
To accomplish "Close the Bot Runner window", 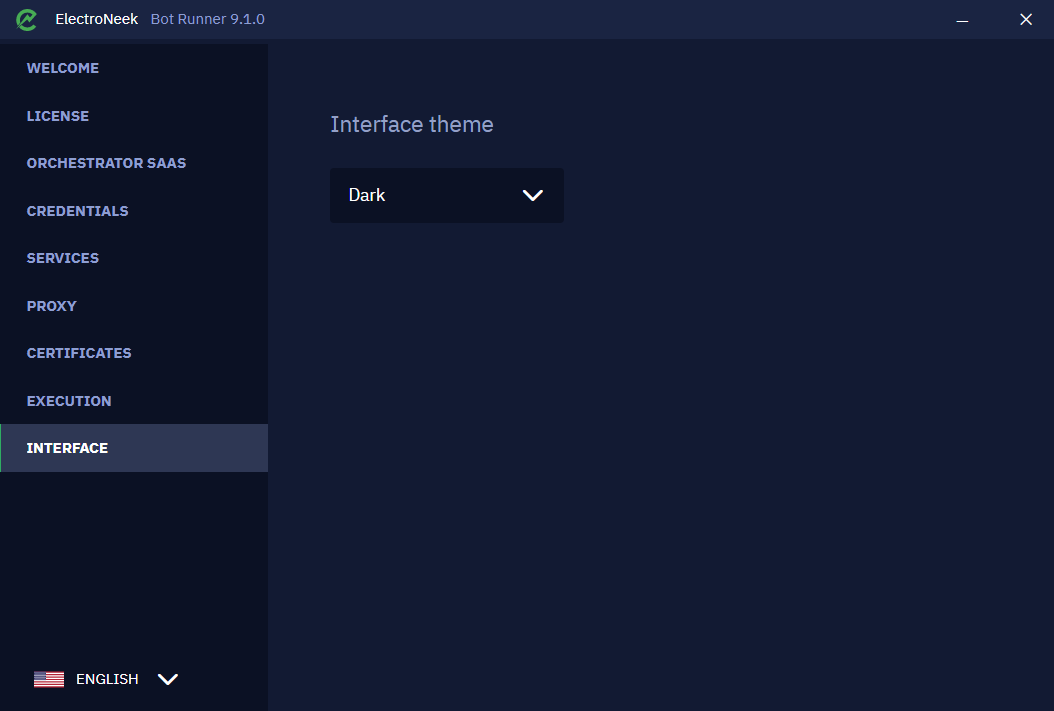I will pos(1026,19).
